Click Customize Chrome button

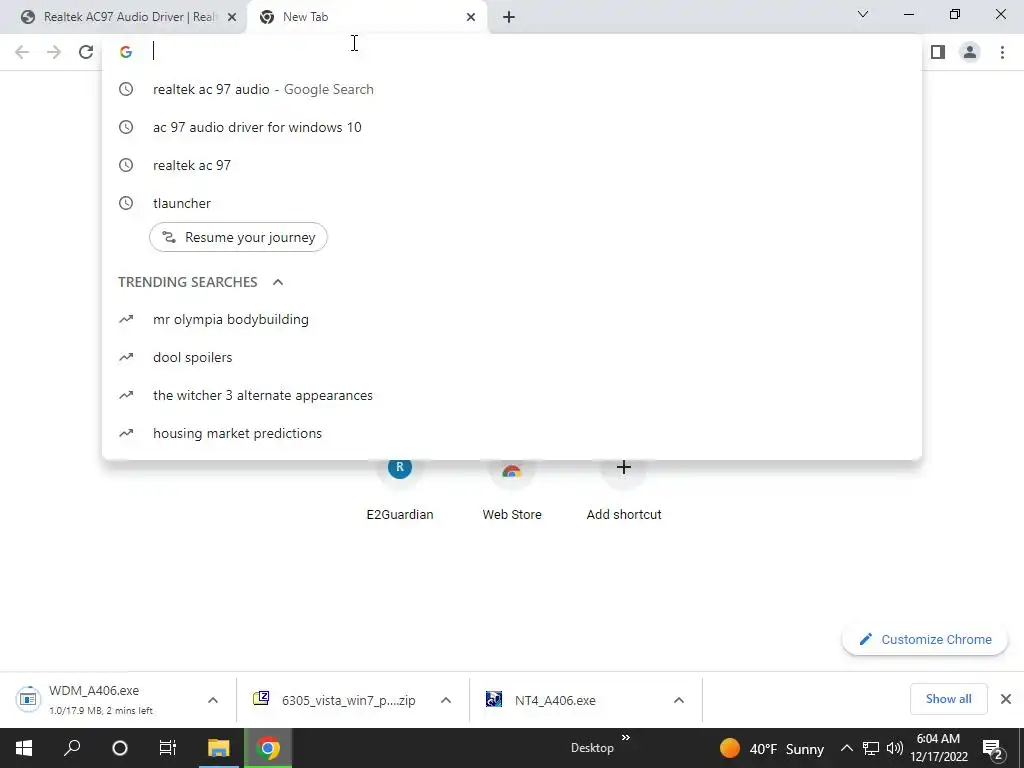point(925,639)
